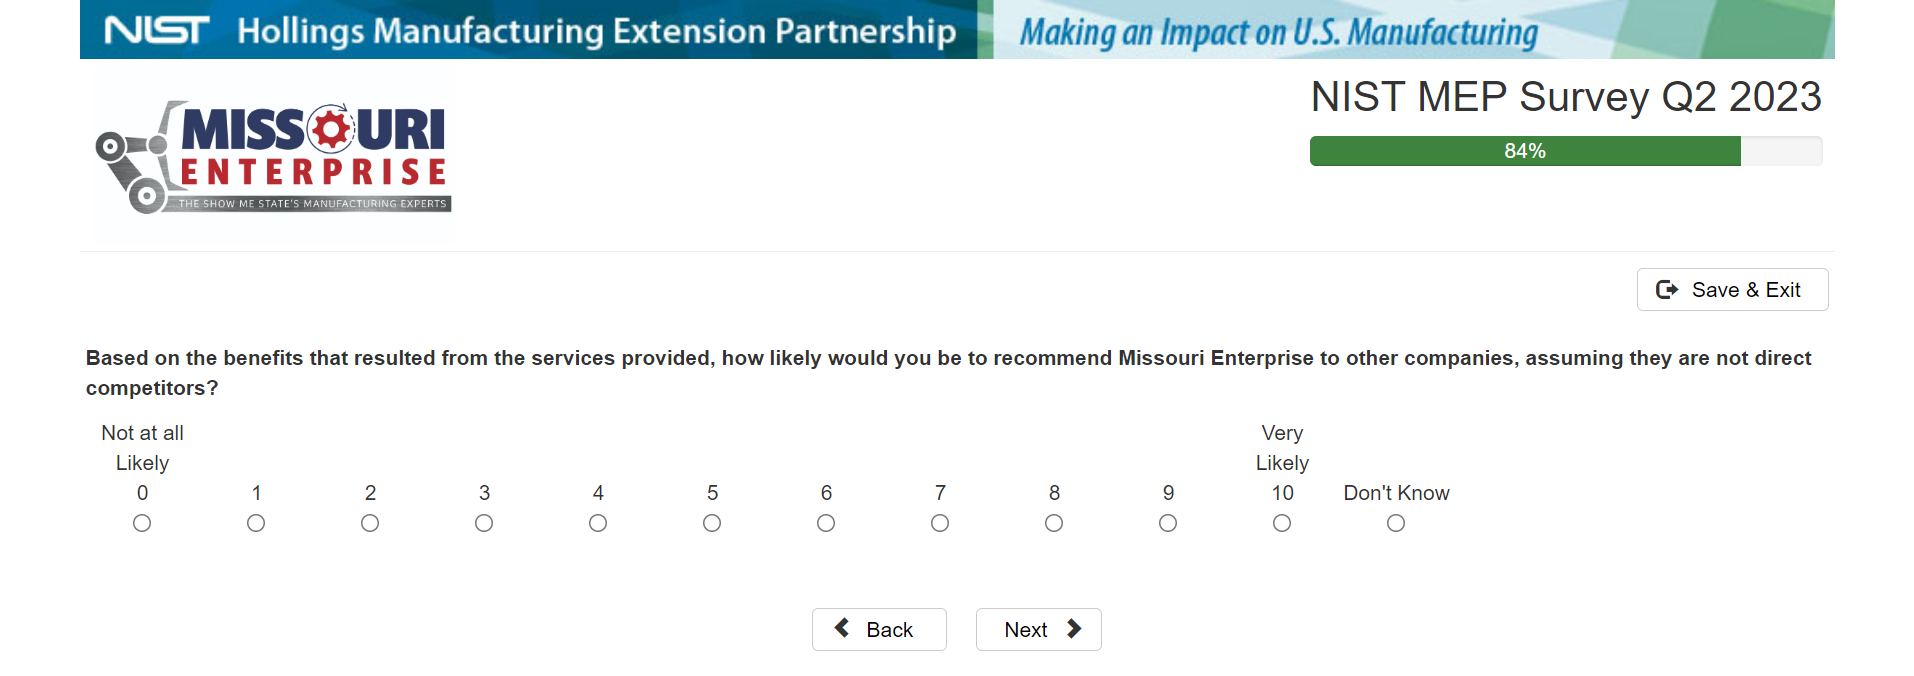Click the NIST MEP Survey Q2 2023 title
This screenshot has width=1914, height=676.
(1565, 97)
